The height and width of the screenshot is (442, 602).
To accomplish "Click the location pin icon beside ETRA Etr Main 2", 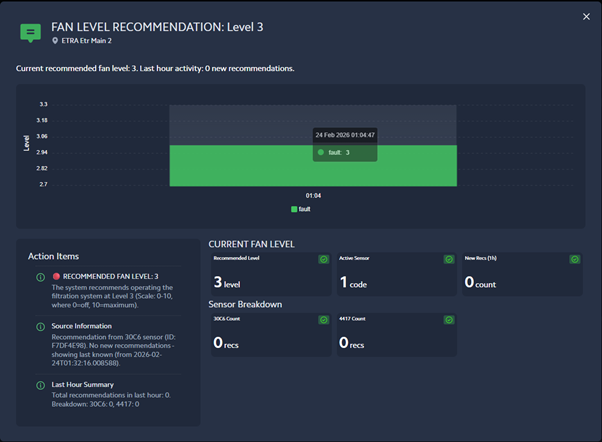I will pyautogui.click(x=55, y=41).
